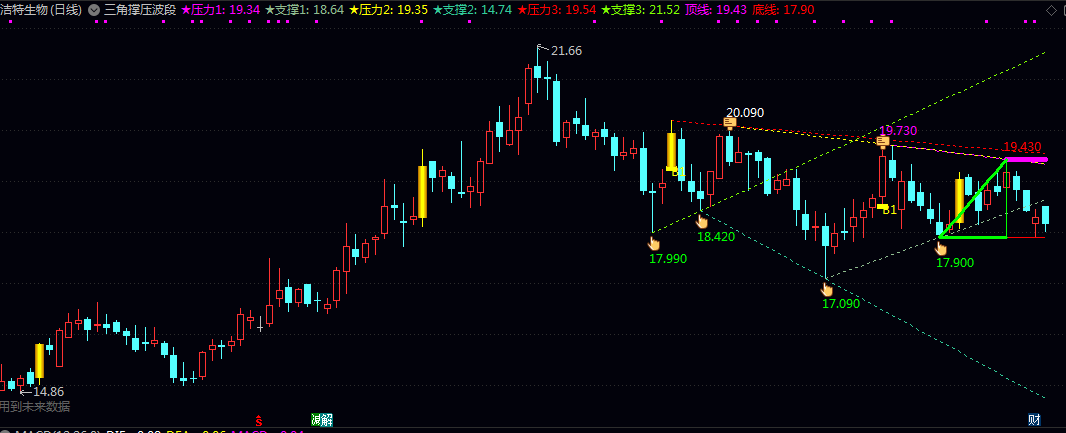Click the 支撑2: 14.74 readout
The image size is (1066, 433).
click(x=473, y=10)
